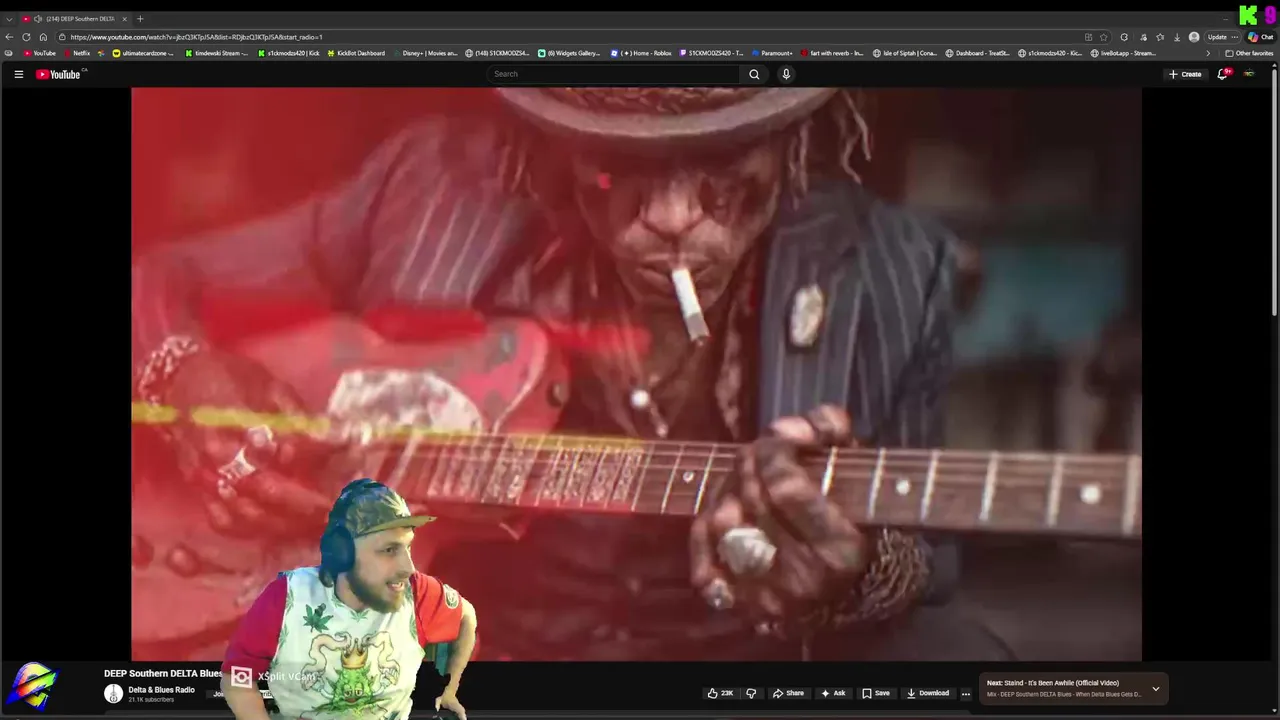Open the Dashboard - TreatSt bookmark
Viewport: 1280px width, 720px height.
coord(978,53)
